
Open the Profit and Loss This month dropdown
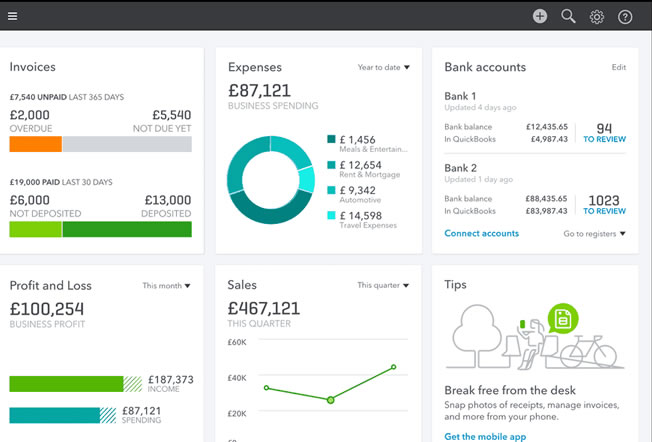click(166, 286)
